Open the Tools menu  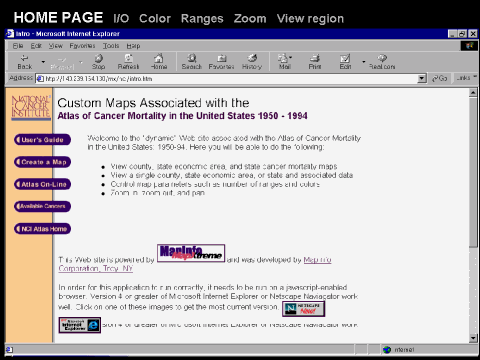click(x=111, y=46)
